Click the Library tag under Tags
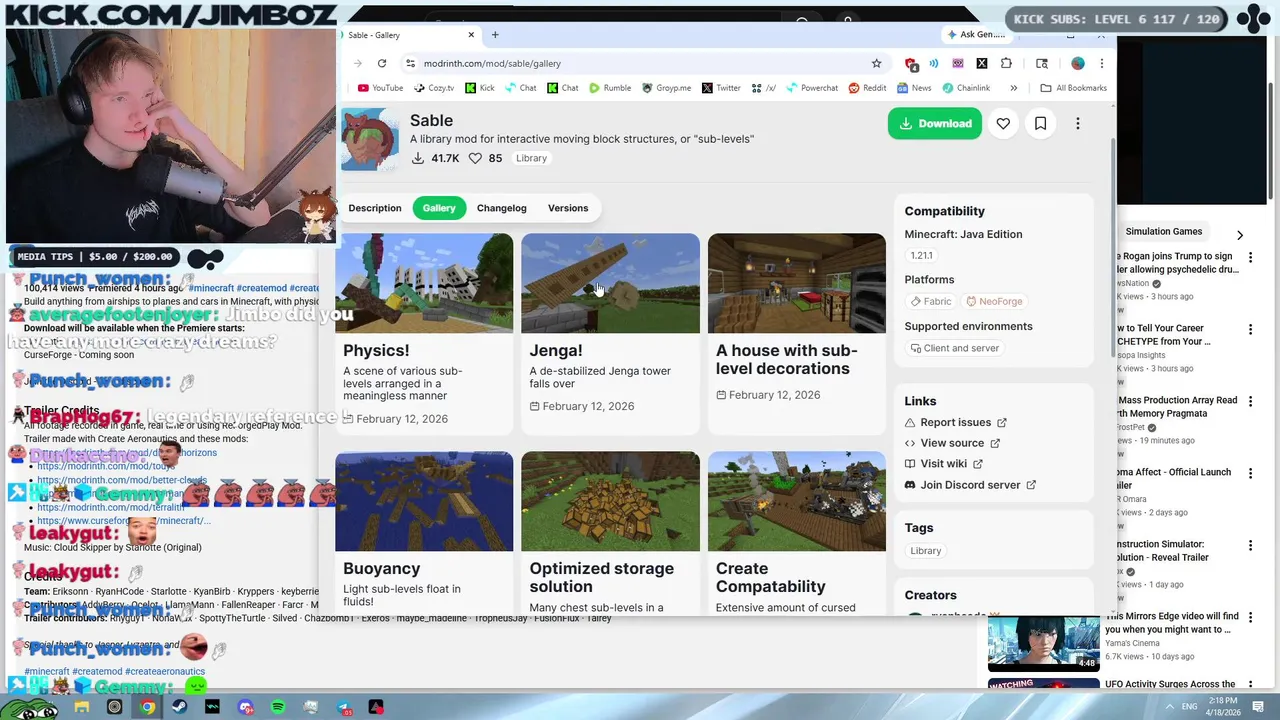The height and width of the screenshot is (720, 1280). pyautogui.click(x=925, y=551)
